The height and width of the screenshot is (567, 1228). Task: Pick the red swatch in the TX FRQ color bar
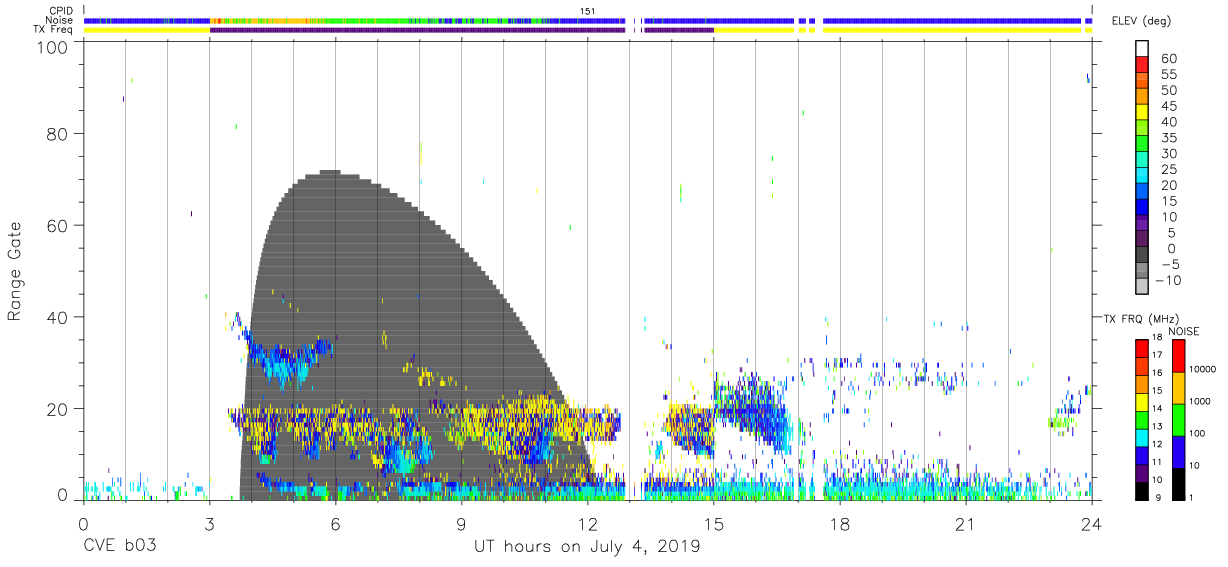tap(1142, 348)
